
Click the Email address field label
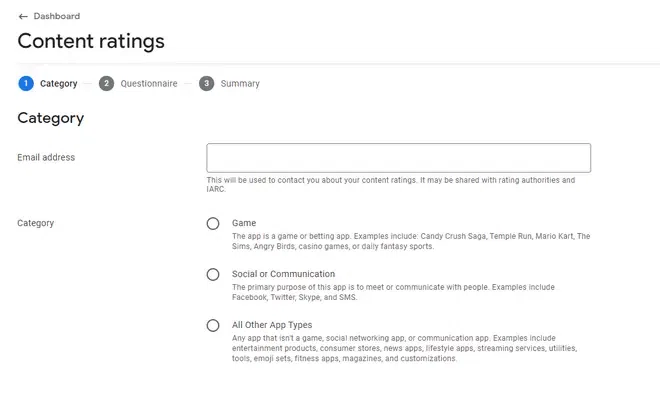tap(46, 157)
